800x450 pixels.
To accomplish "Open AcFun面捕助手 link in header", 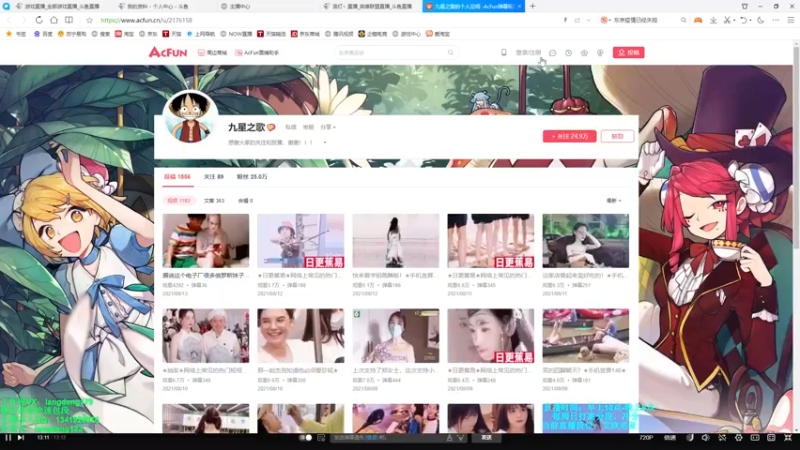I will pos(257,53).
